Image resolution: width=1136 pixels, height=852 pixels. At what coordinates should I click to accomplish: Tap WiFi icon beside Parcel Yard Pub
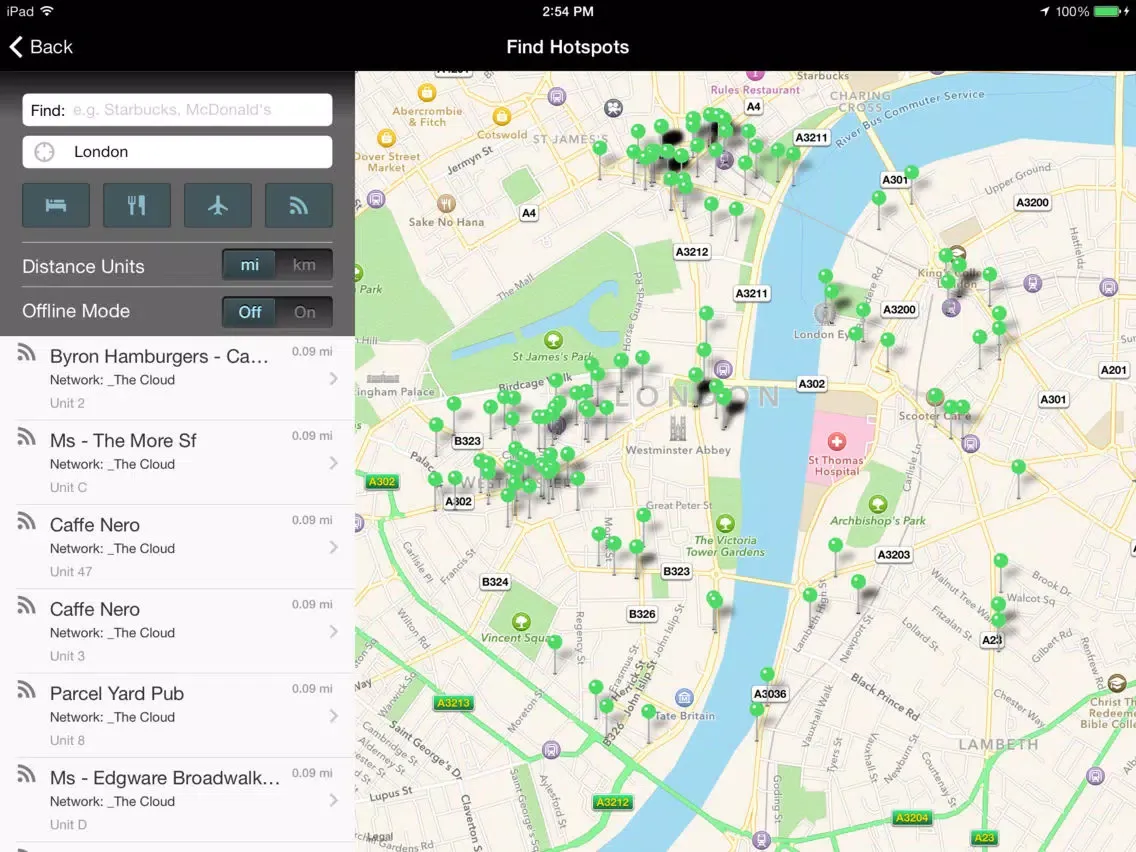coord(27,689)
